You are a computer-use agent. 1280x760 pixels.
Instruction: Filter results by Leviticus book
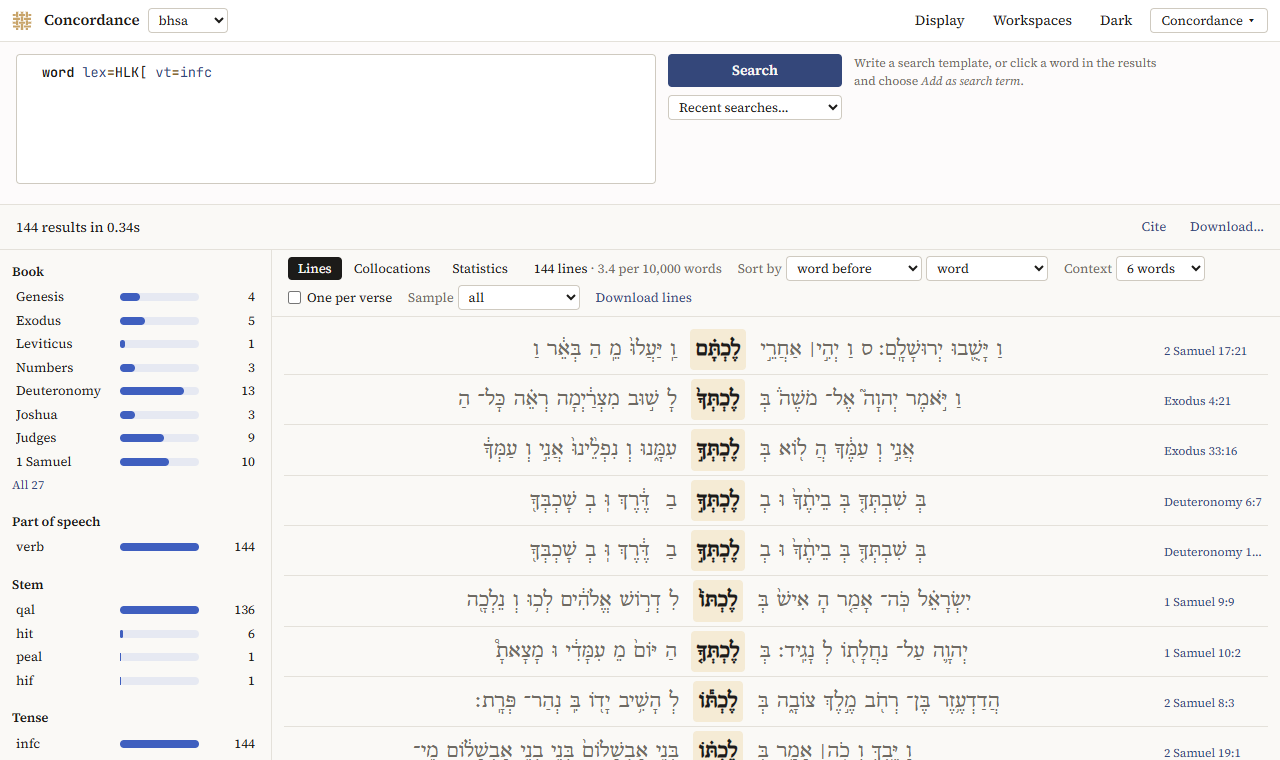[135, 344]
